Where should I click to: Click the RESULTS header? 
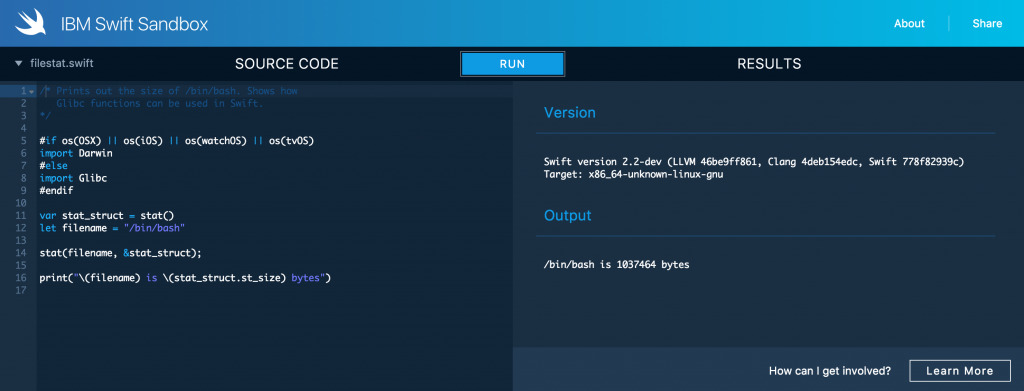coord(769,64)
